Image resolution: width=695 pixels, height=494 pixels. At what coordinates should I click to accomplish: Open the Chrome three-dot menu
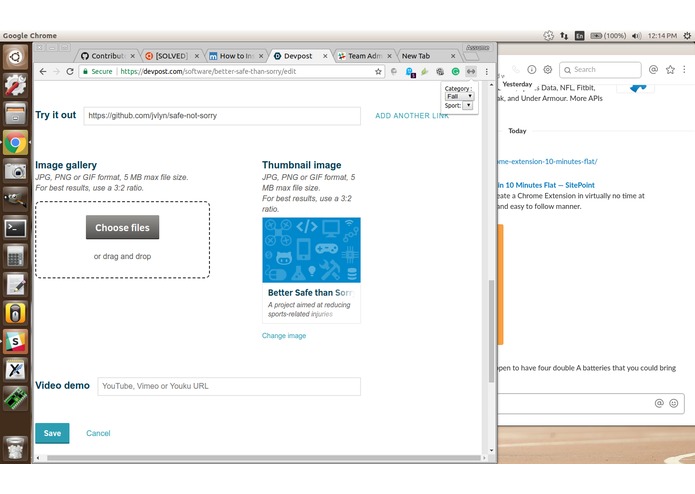click(x=487, y=71)
